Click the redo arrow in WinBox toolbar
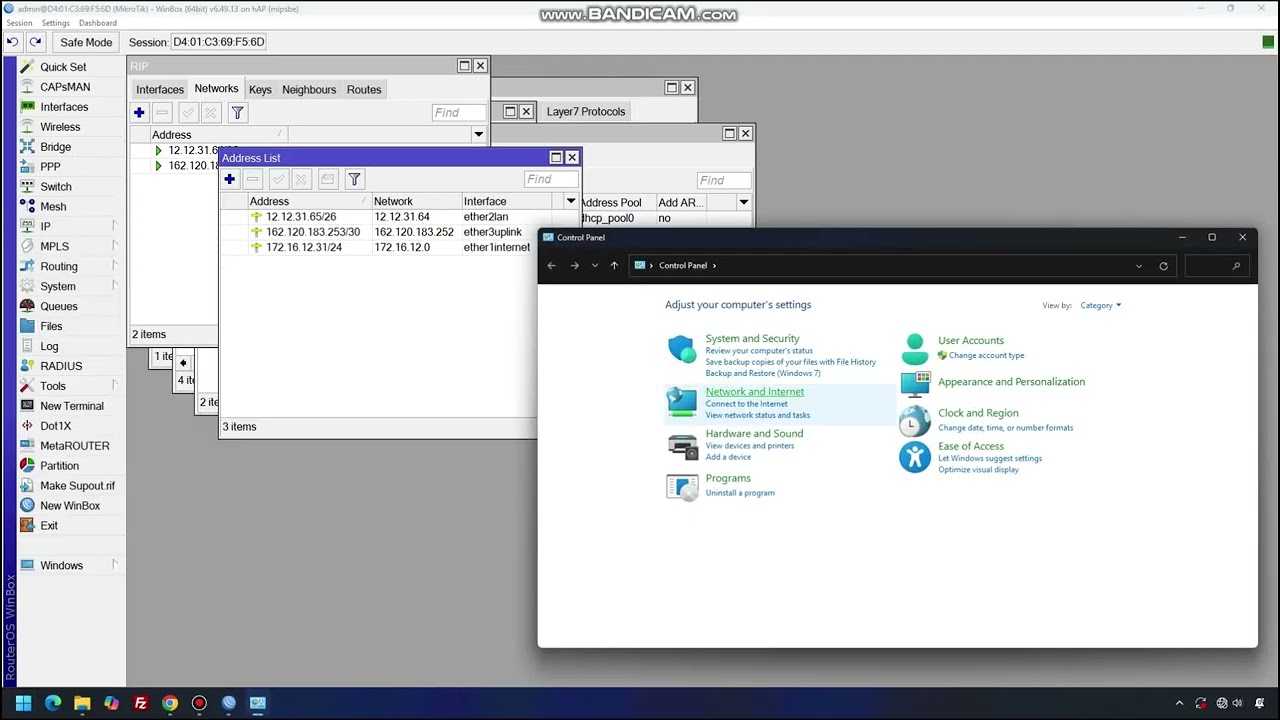This screenshot has width=1280, height=720. click(36, 42)
